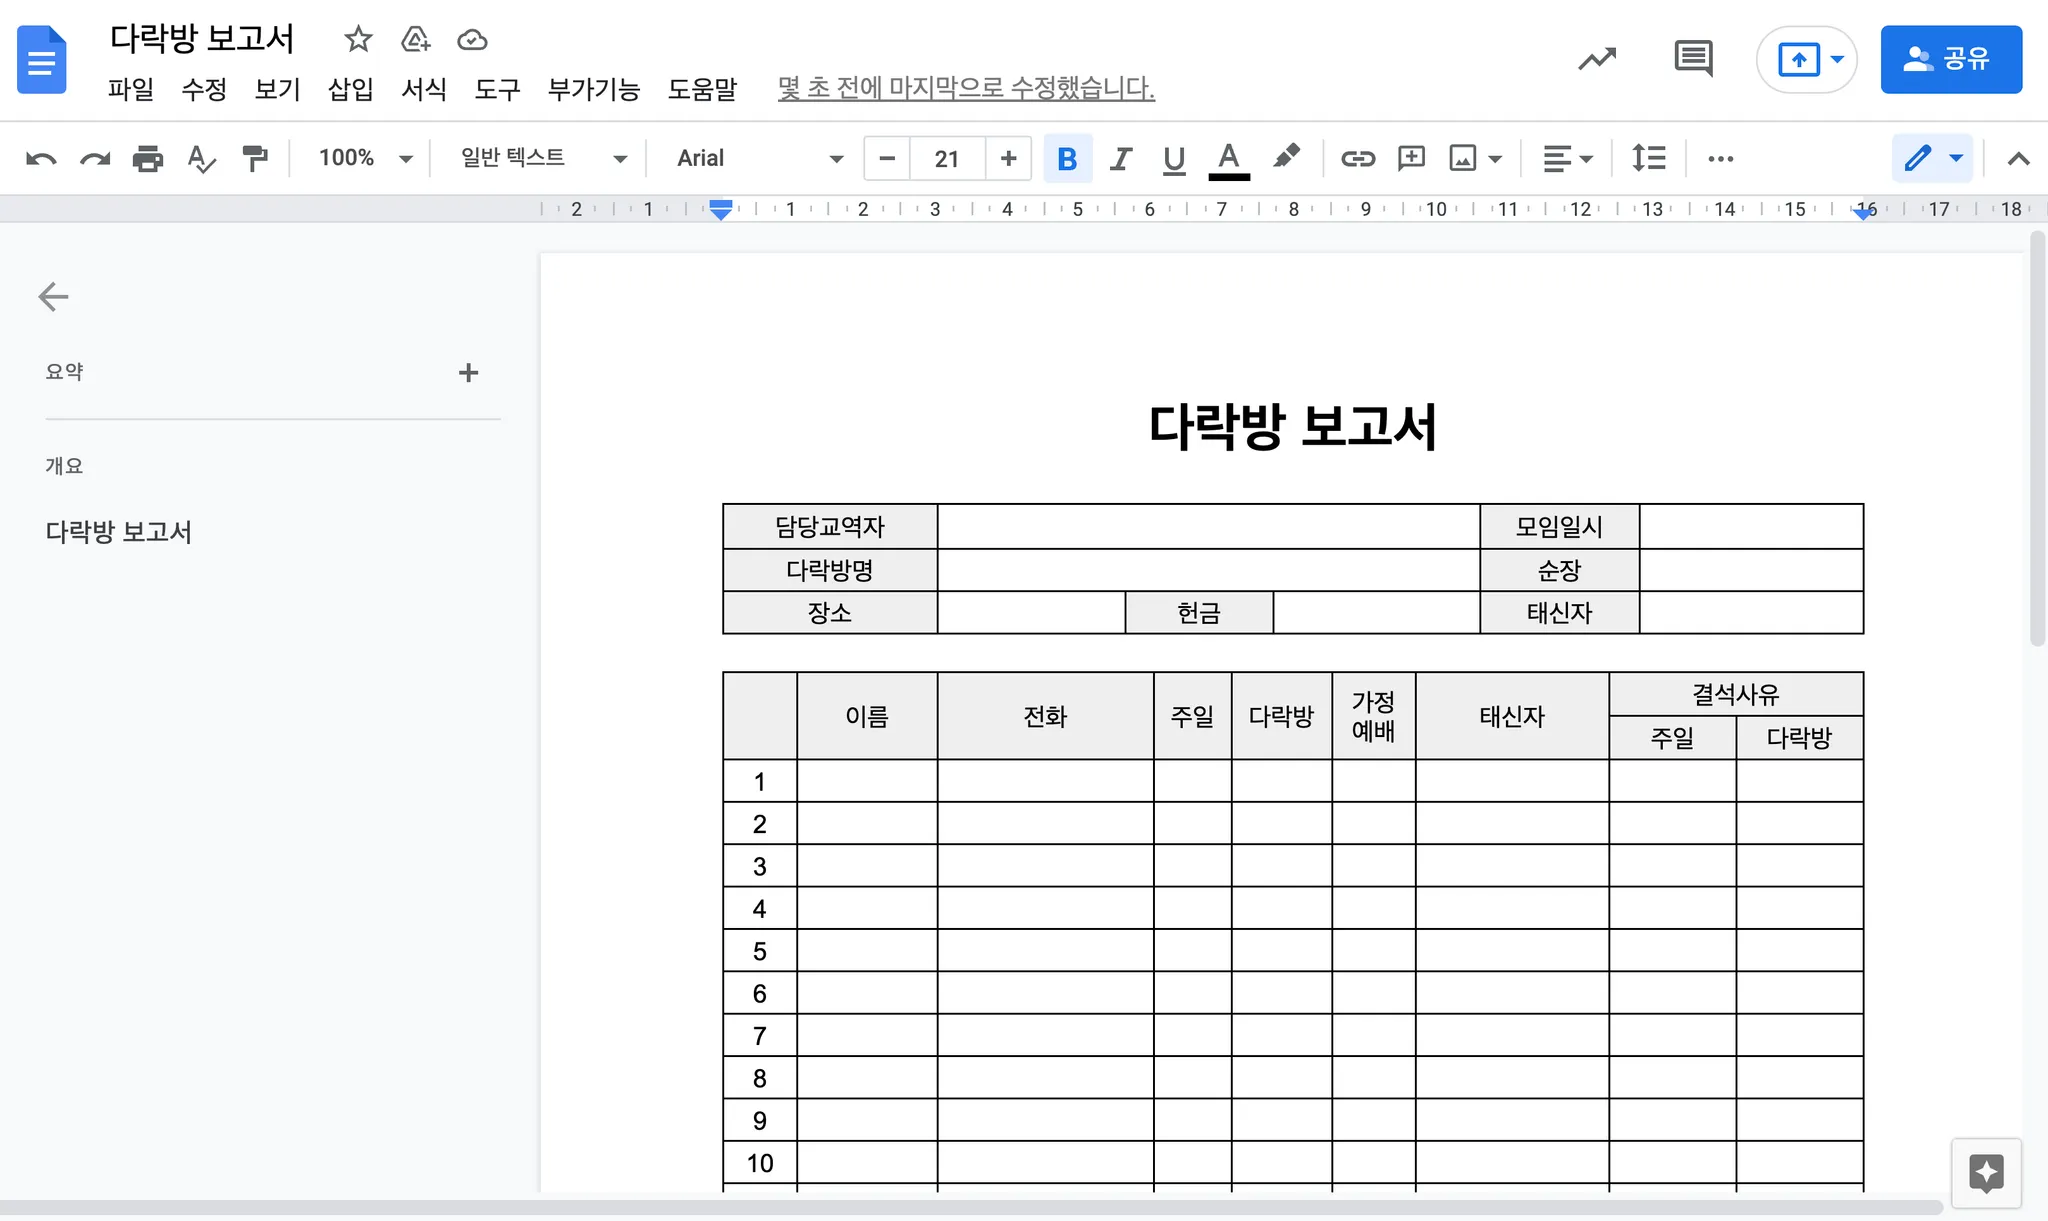Toggle underline formatting
The height and width of the screenshot is (1221, 2048).
[x=1174, y=158]
